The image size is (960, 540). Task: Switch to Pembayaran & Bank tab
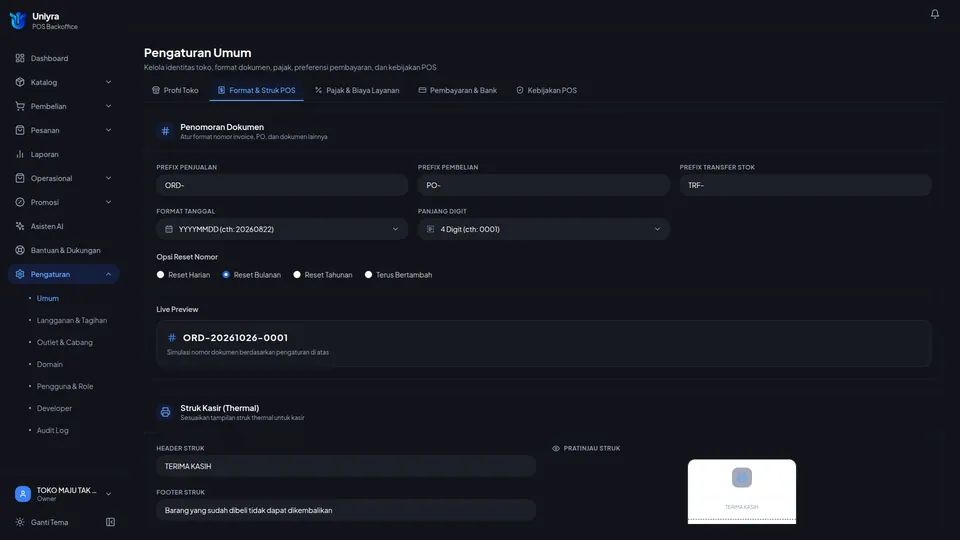click(457, 90)
